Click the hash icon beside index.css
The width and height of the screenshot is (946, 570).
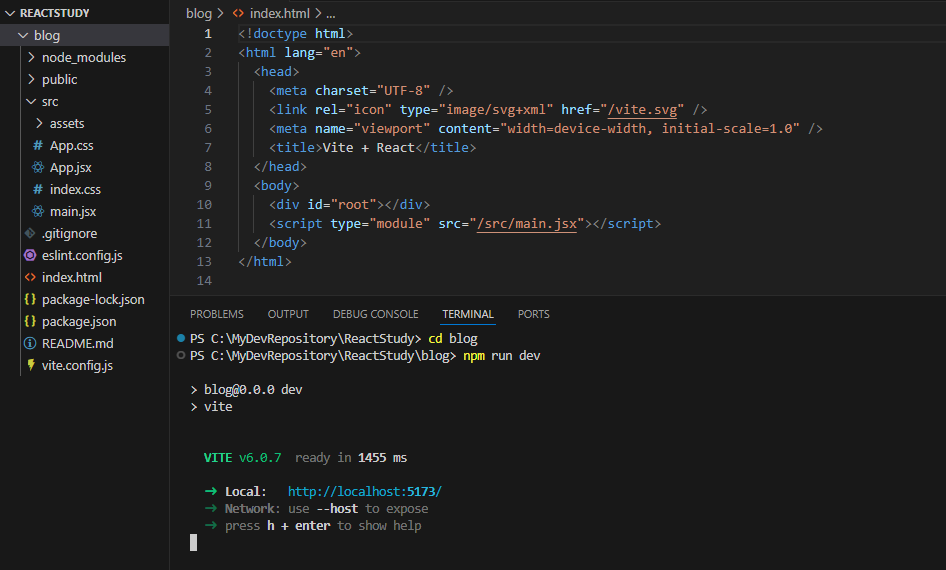[x=38, y=189]
